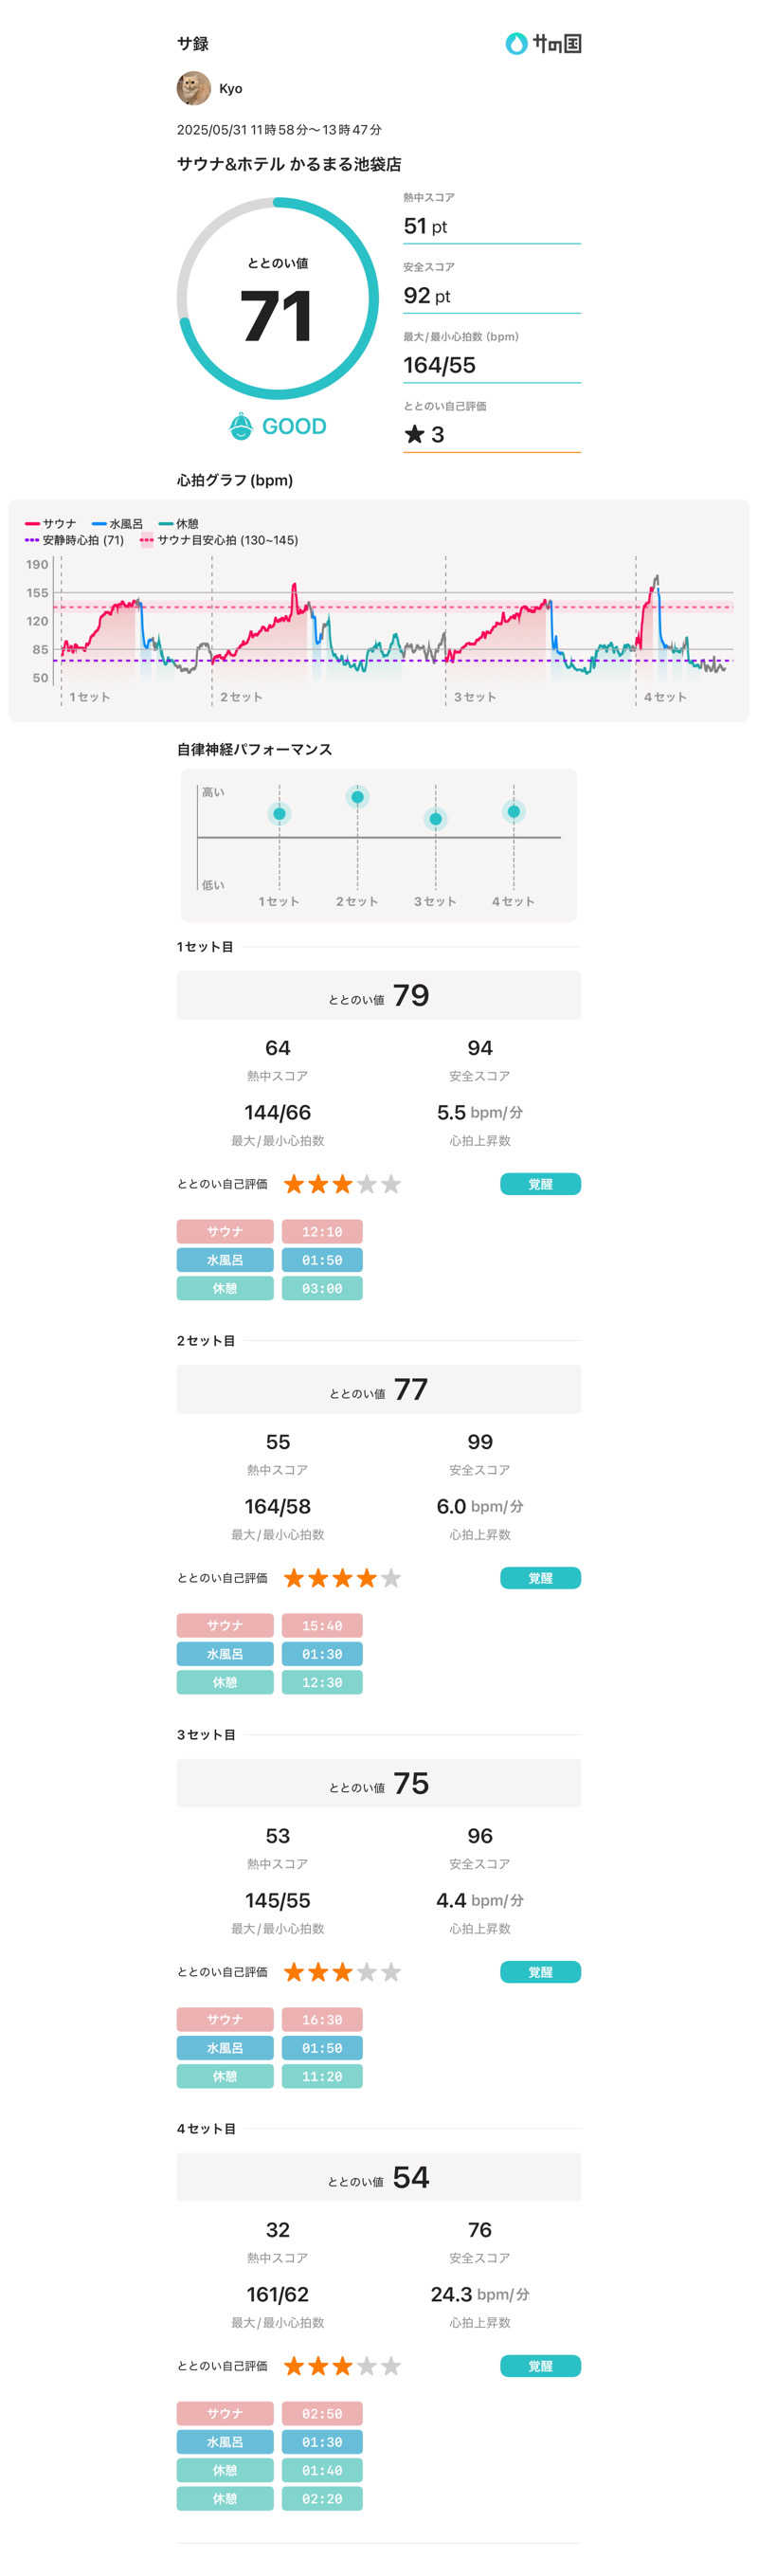Select the サウナ 15:40 time tag
Screen dimensions: 758x2576
point(321,1625)
